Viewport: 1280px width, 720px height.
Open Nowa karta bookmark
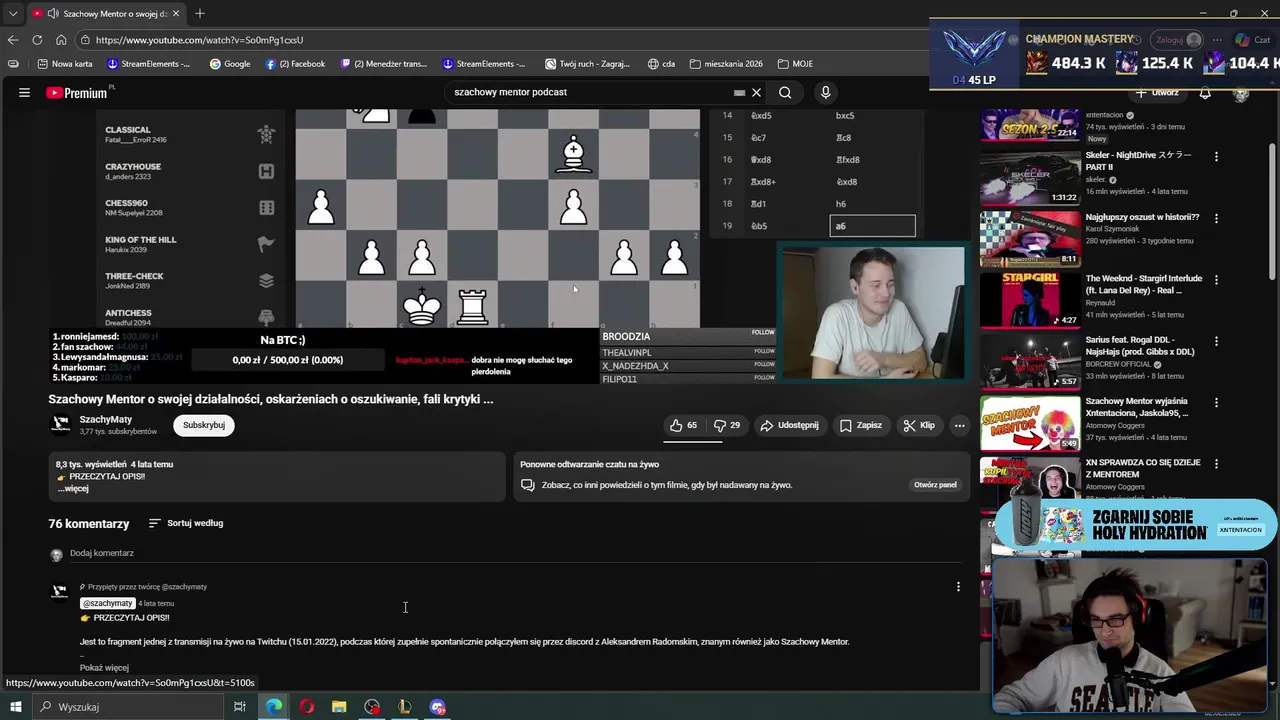(x=65, y=64)
